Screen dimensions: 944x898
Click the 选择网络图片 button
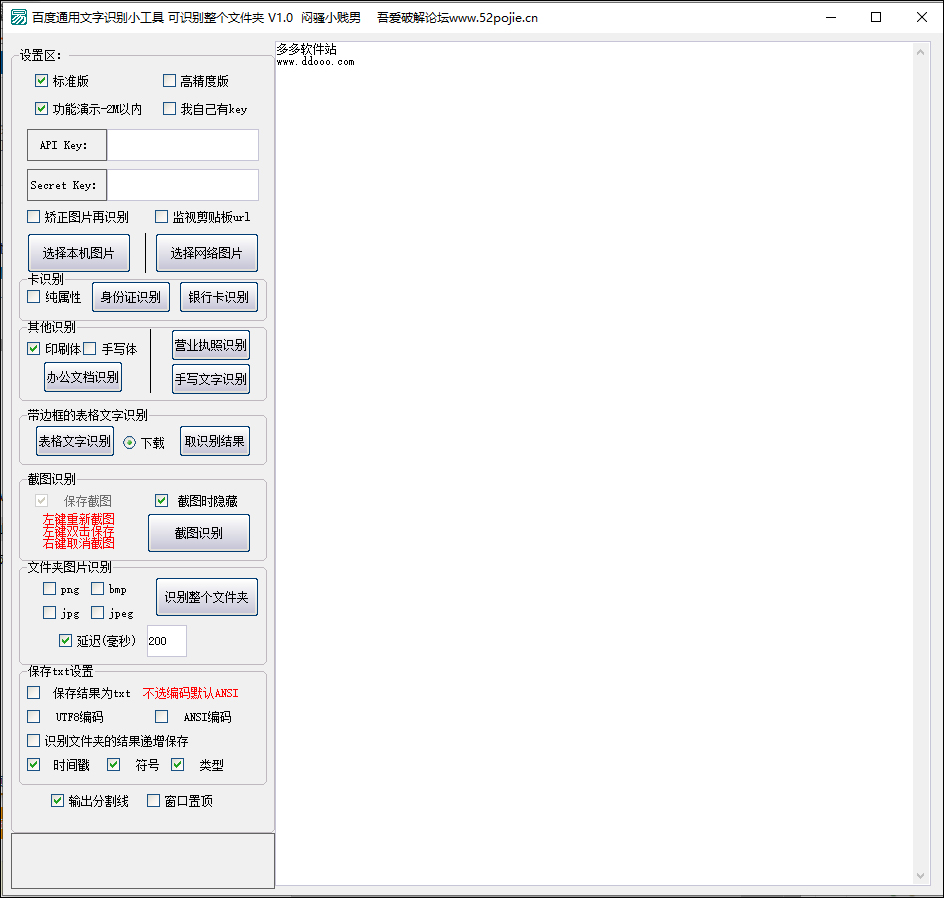(x=206, y=252)
